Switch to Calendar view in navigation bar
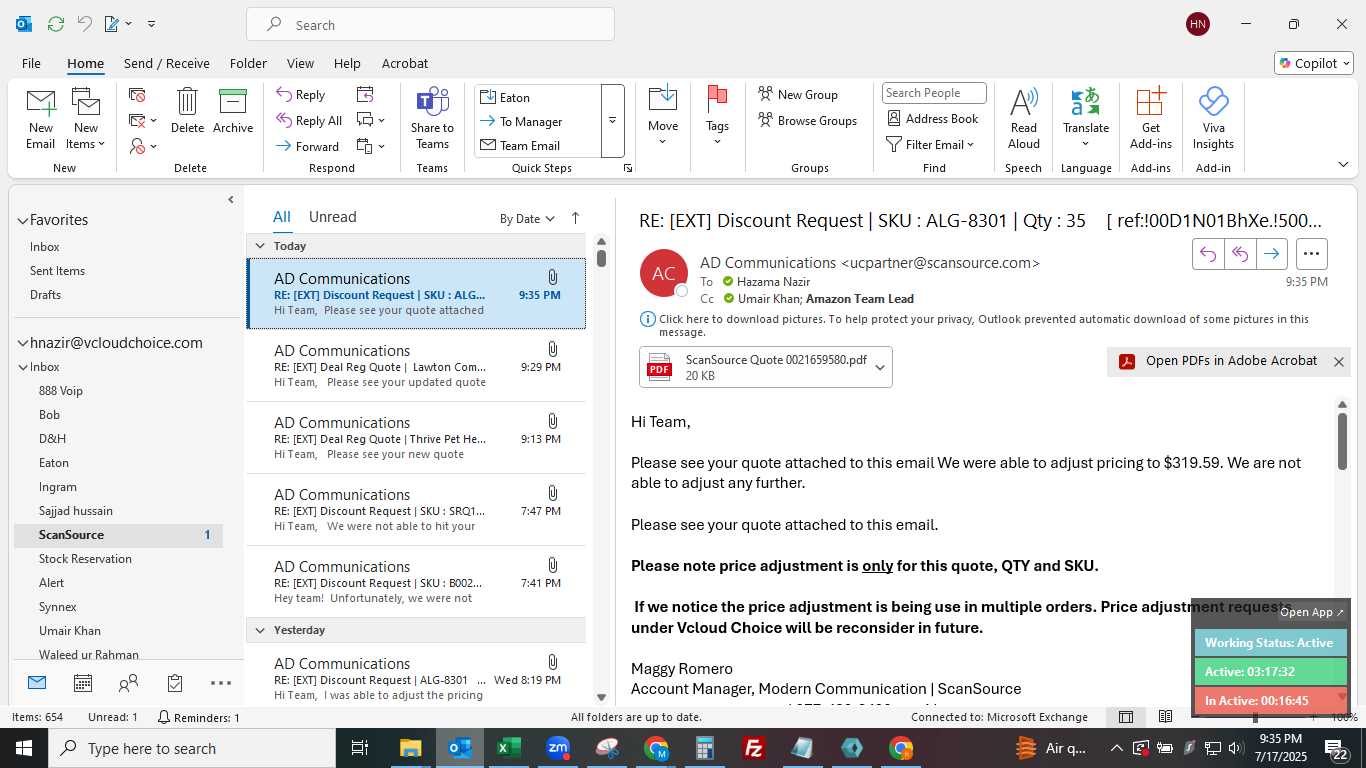1366x768 pixels. [83, 683]
